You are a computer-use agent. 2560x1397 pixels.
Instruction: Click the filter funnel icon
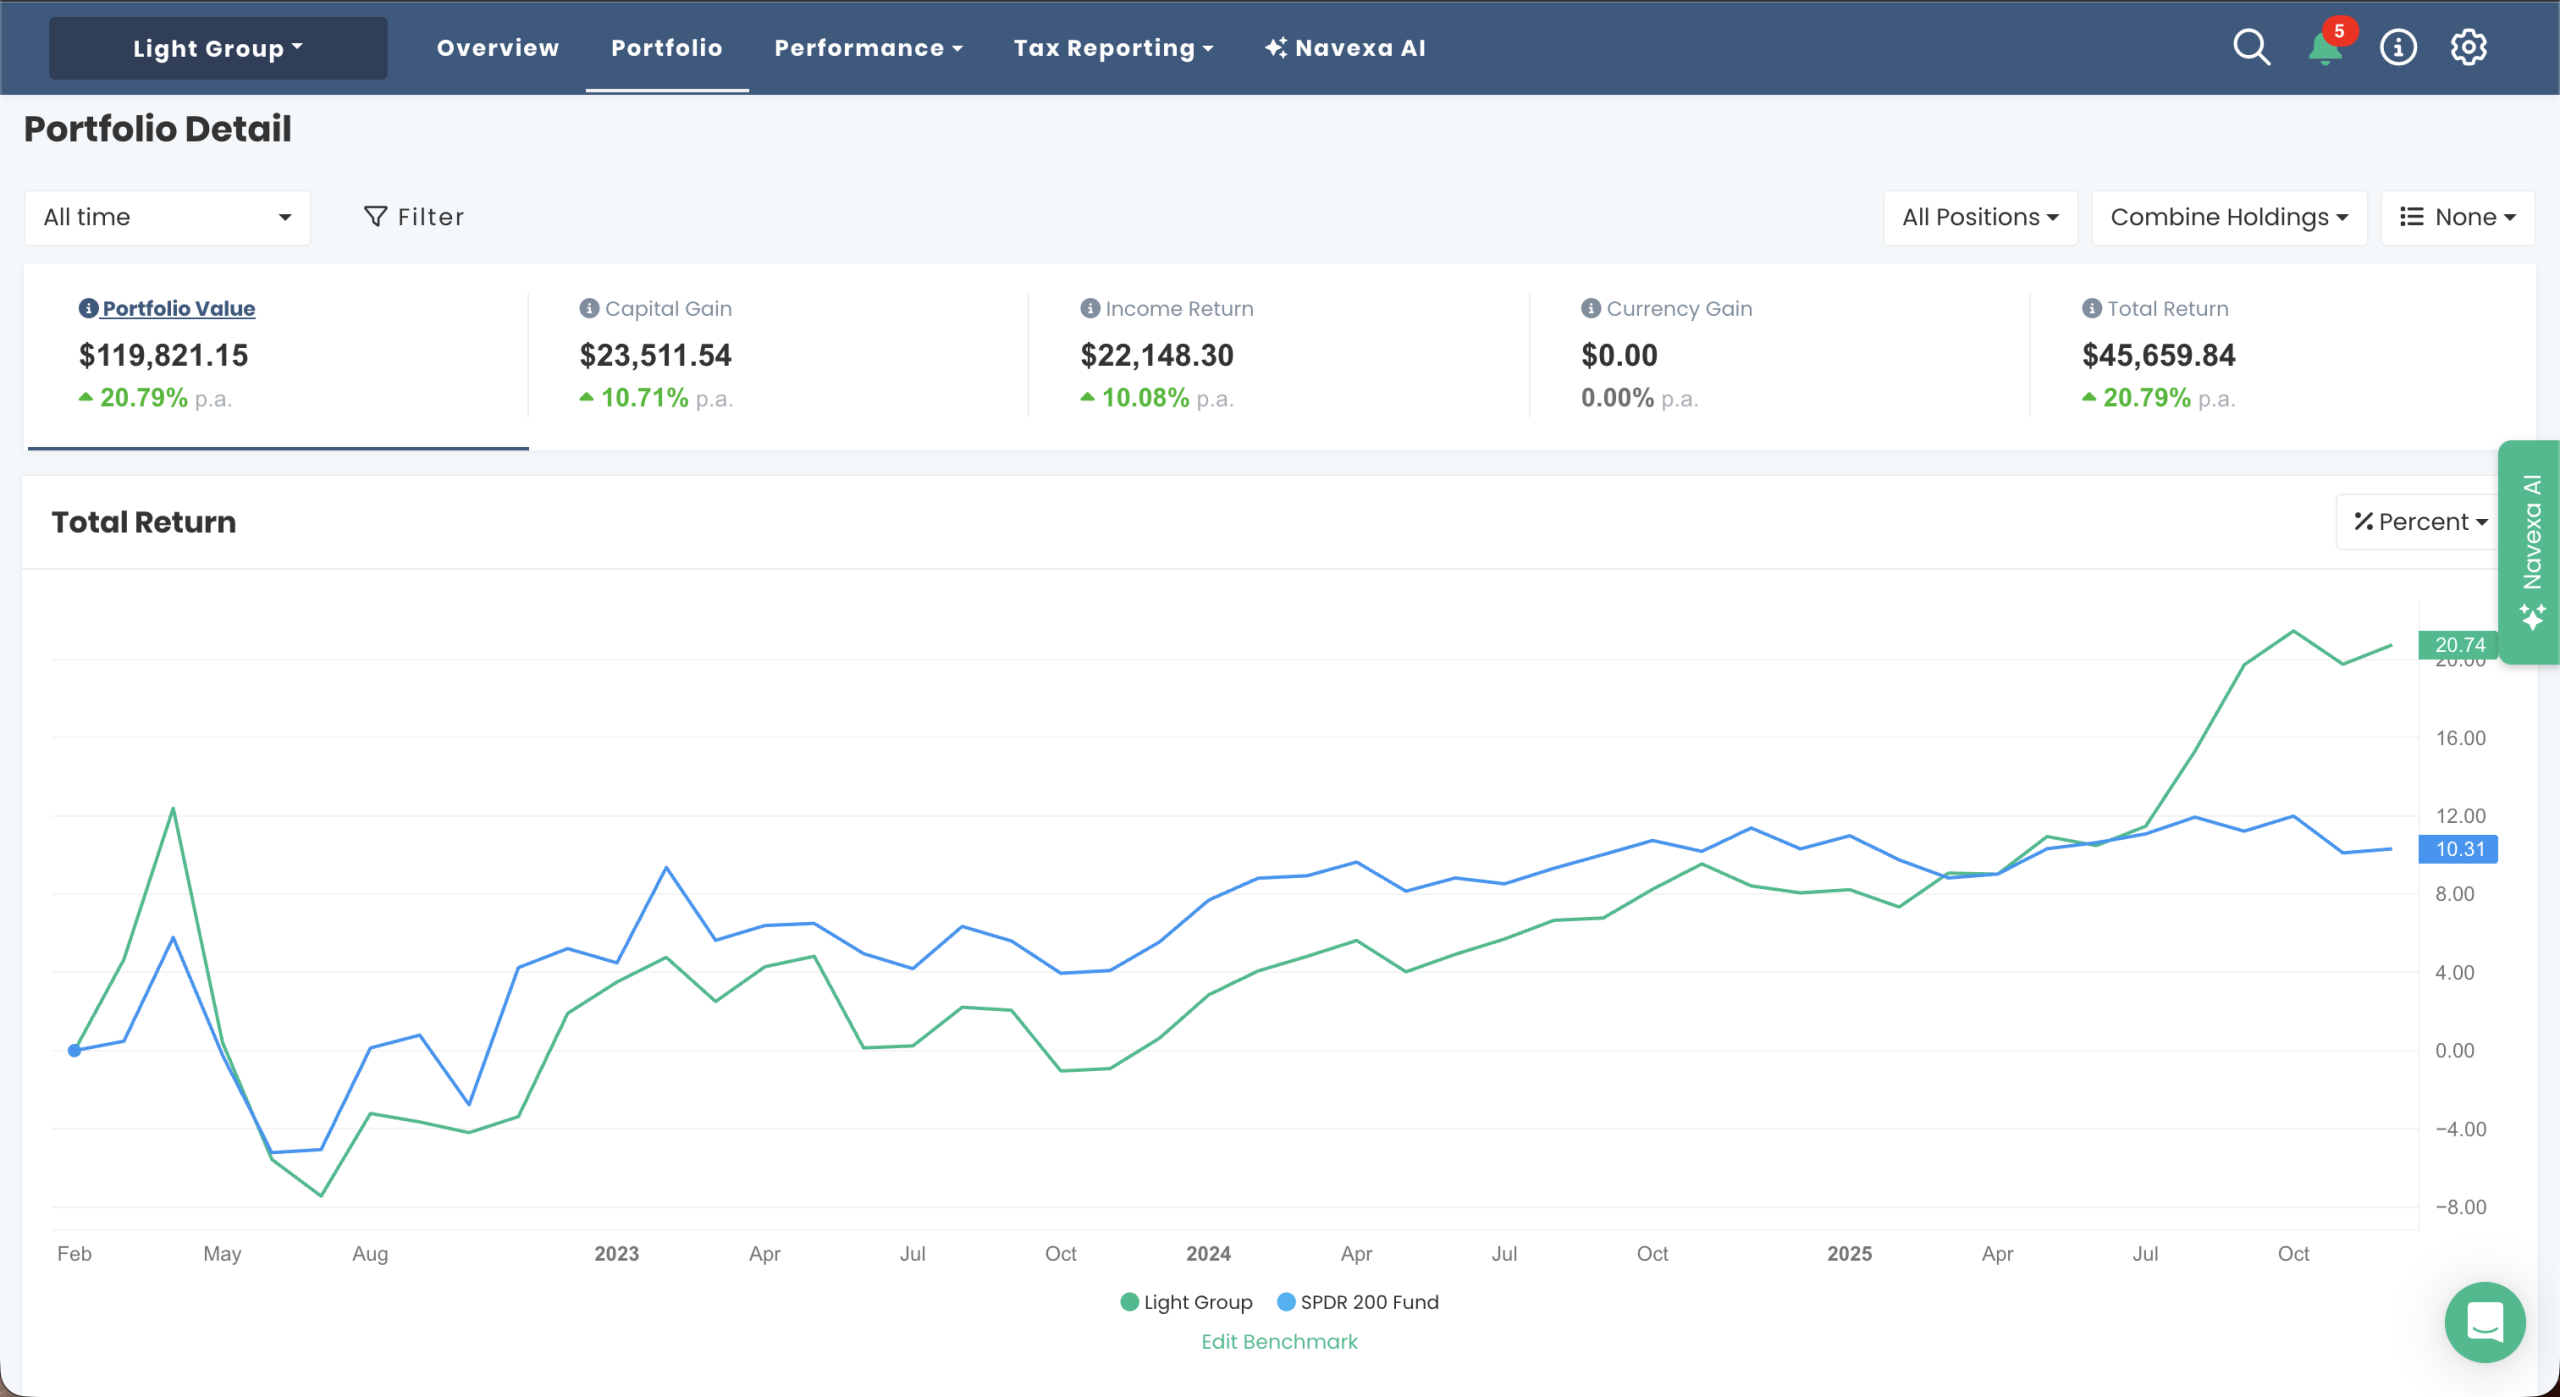tap(375, 217)
